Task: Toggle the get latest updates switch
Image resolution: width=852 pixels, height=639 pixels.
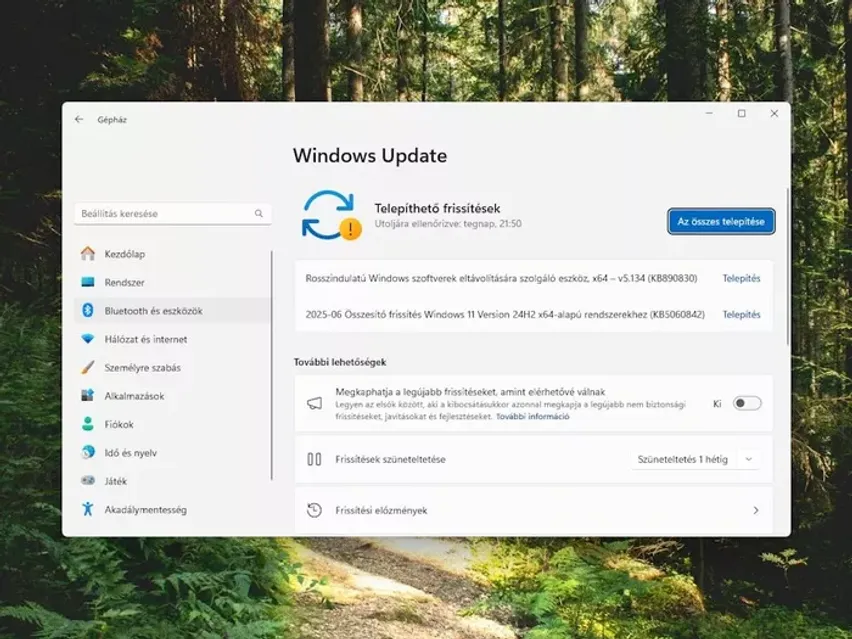Action: 747,403
